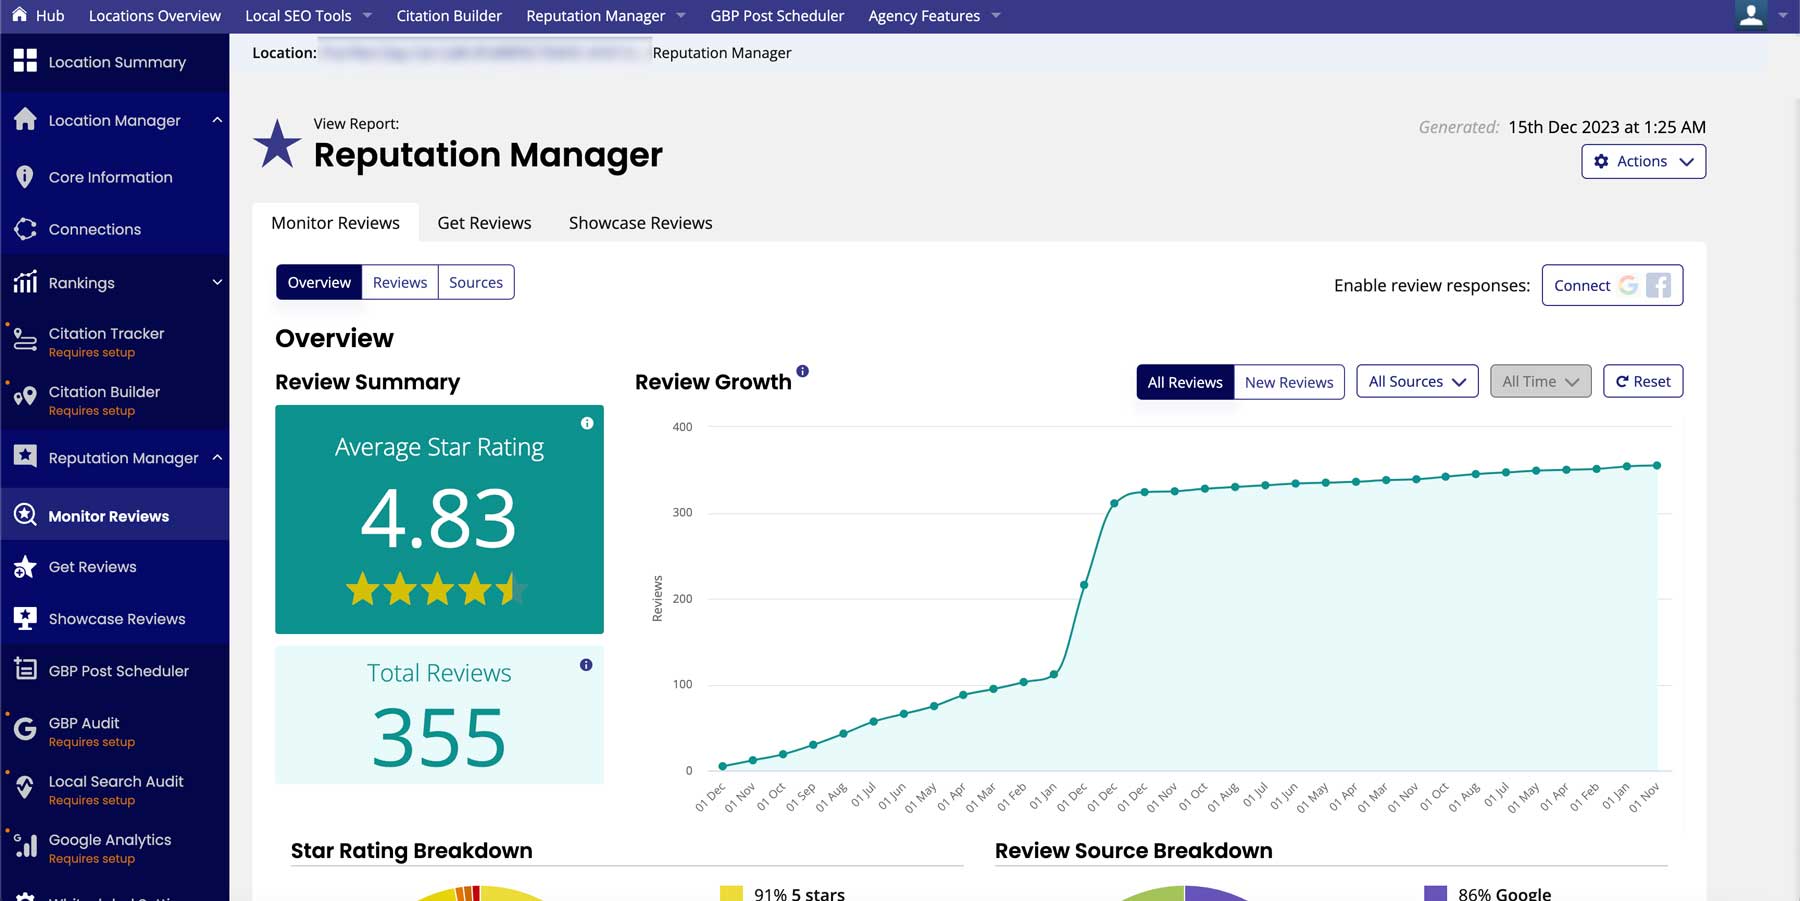
Task: Select the Location Summary grid icon
Action: [x=25, y=62]
